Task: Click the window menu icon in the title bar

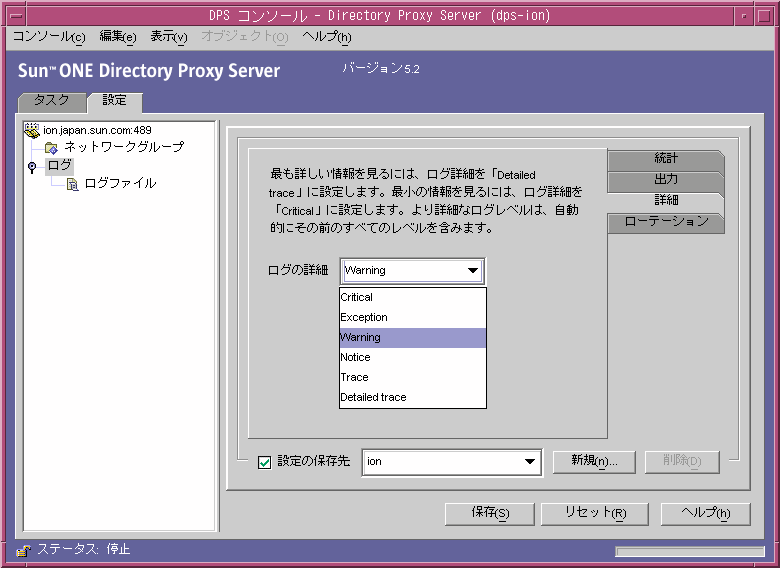Action: tap(16, 16)
